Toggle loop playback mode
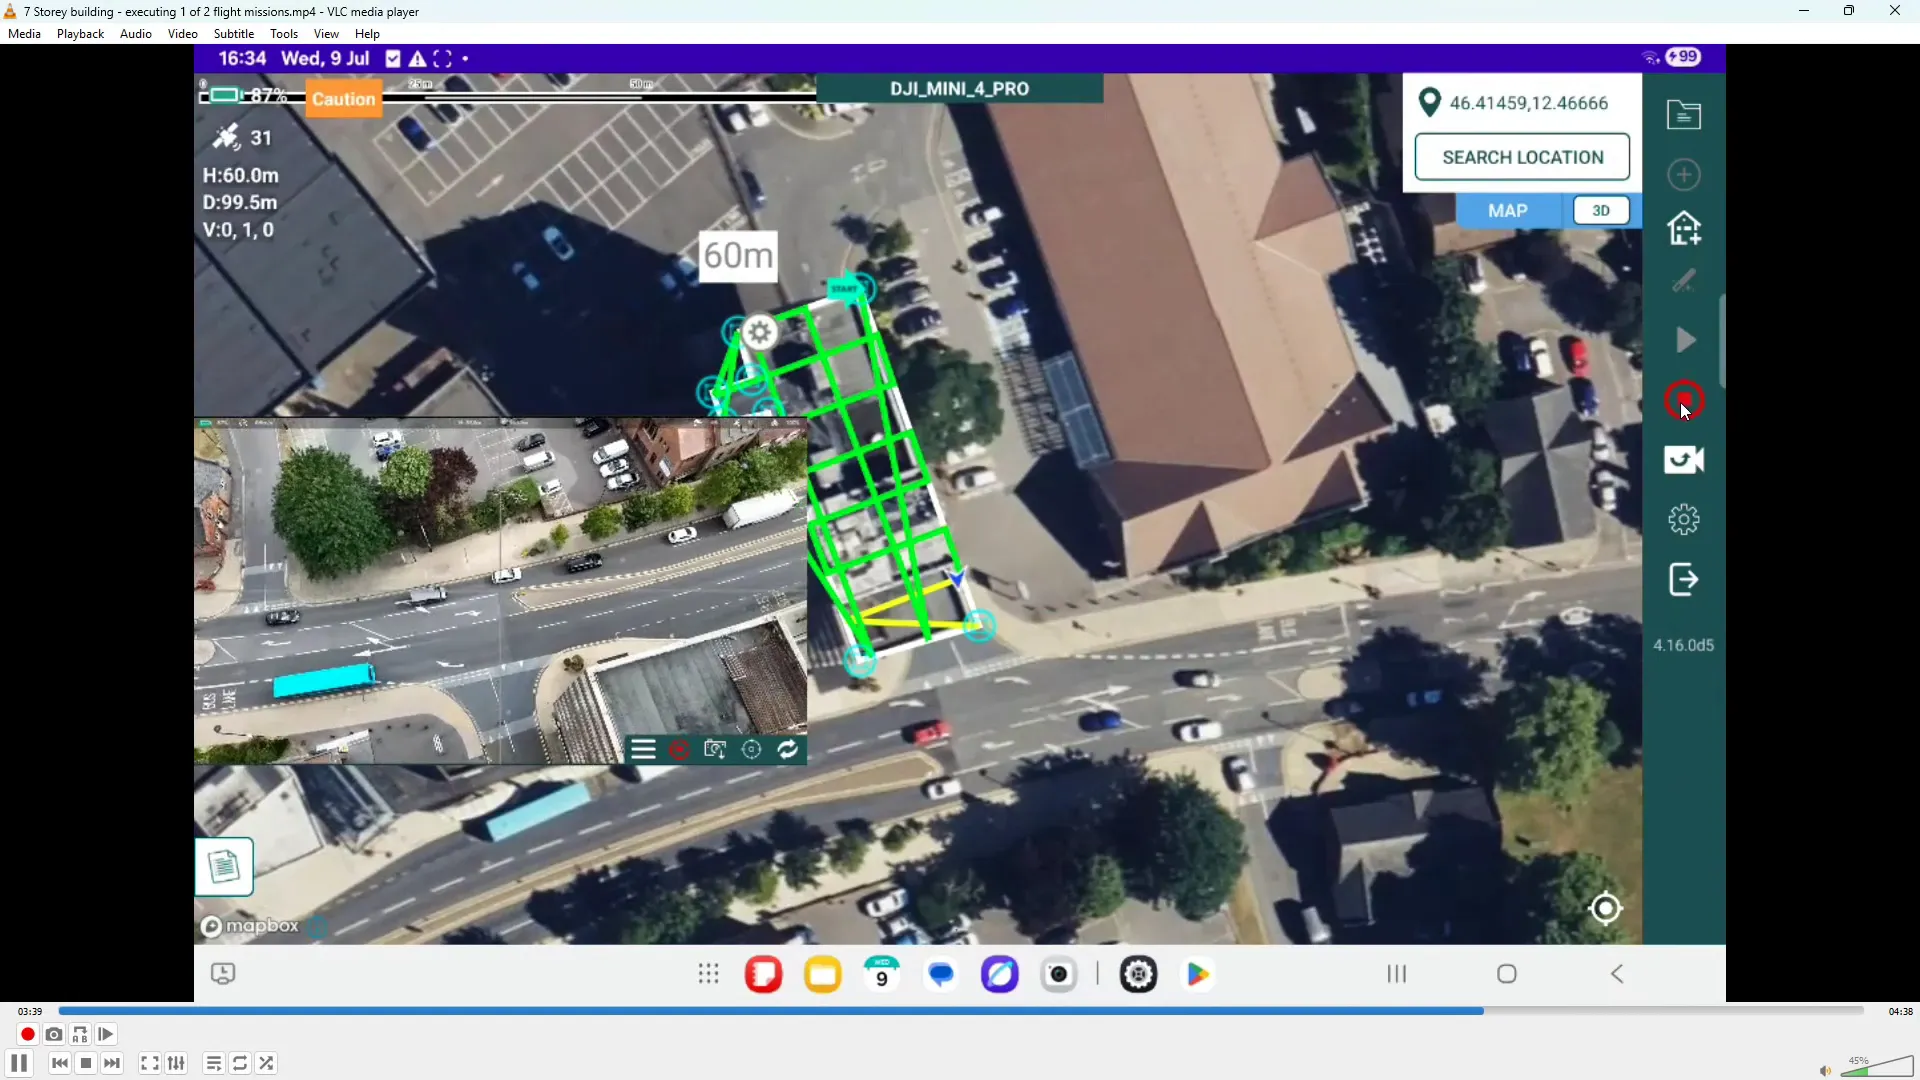Image resolution: width=1920 pixels, height=1080 pixels. (240, 1064)
